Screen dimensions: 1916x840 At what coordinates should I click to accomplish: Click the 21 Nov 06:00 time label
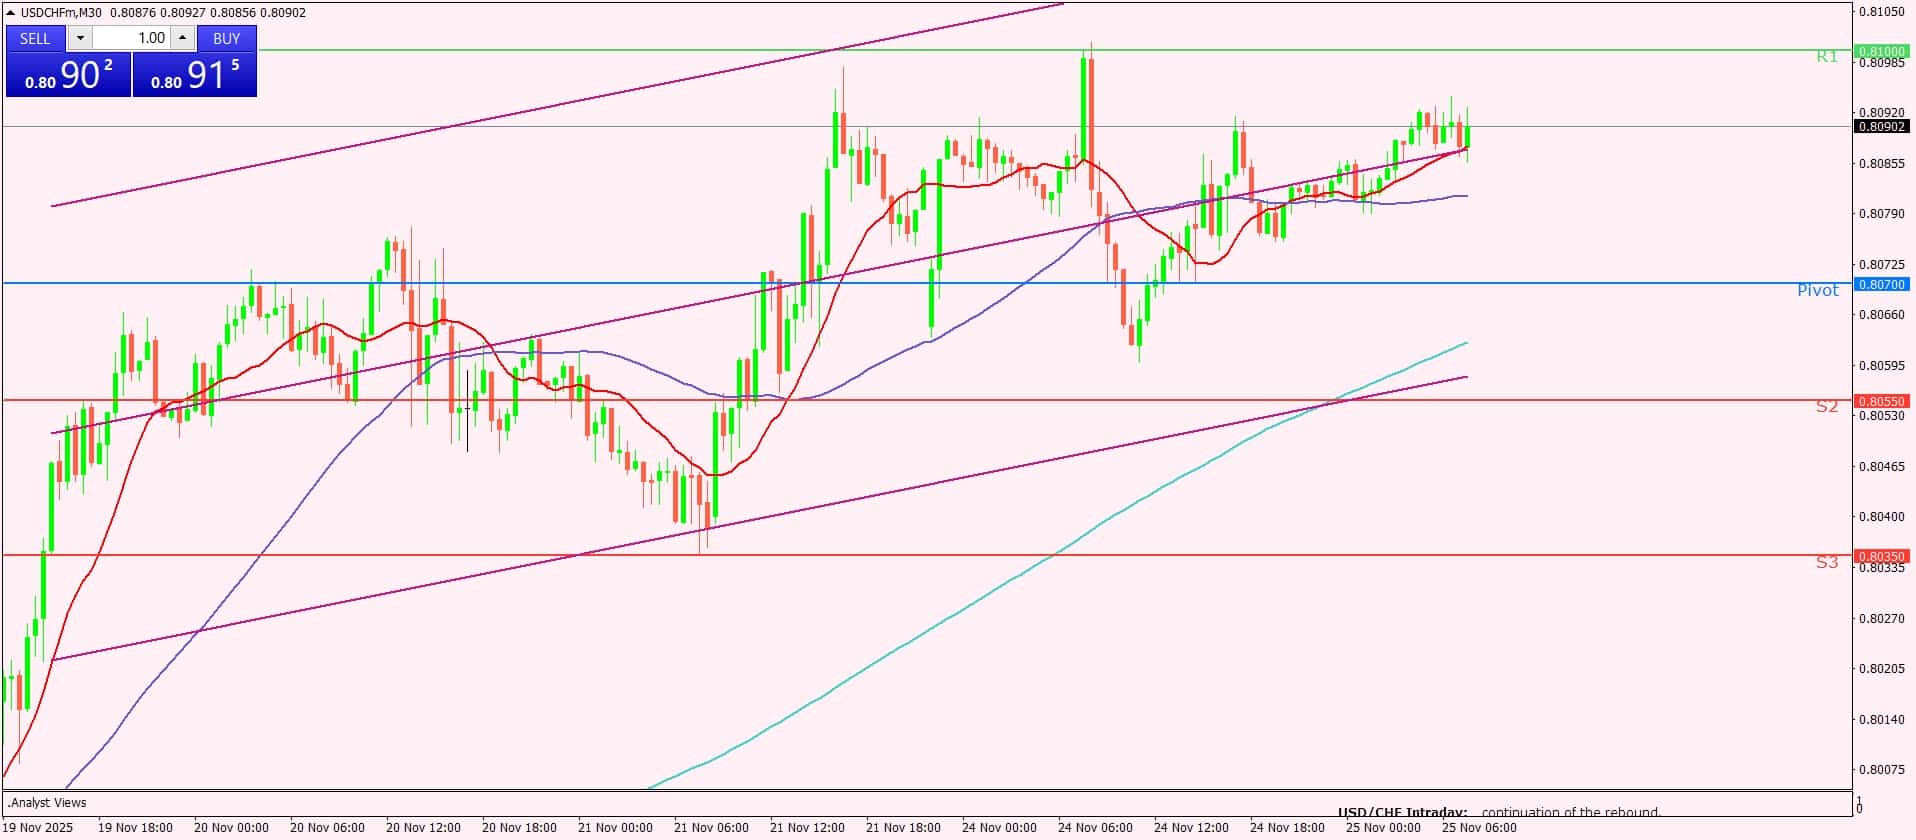click(x=711, y=827)
